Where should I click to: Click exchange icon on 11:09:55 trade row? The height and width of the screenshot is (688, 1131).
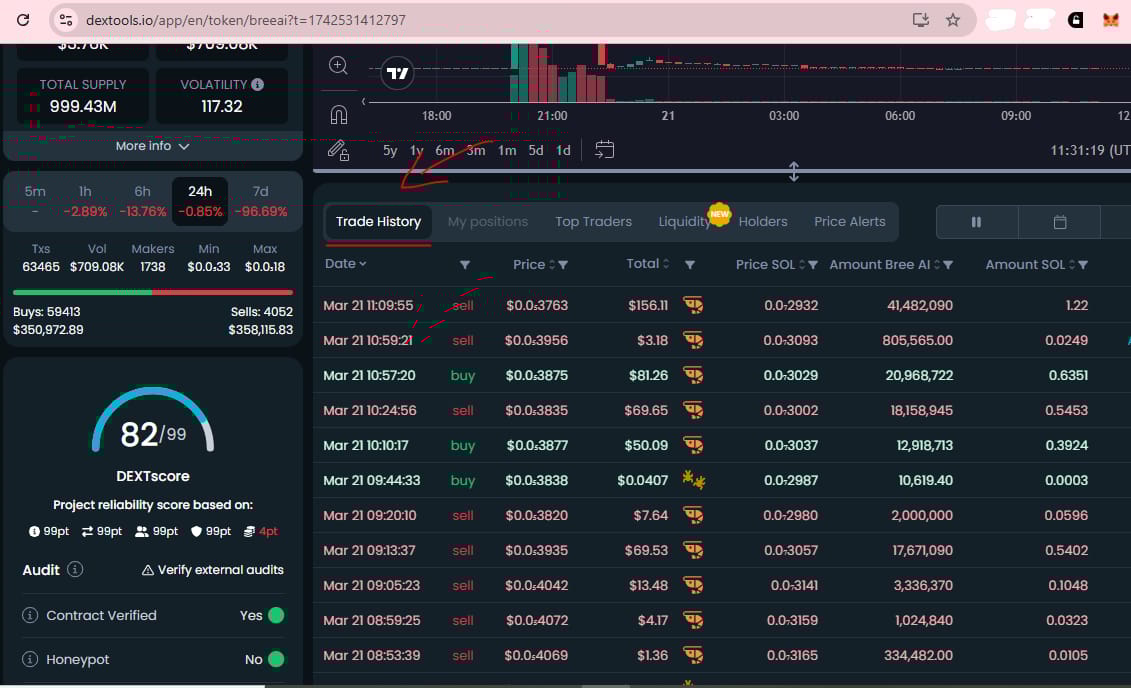point(693,305)
